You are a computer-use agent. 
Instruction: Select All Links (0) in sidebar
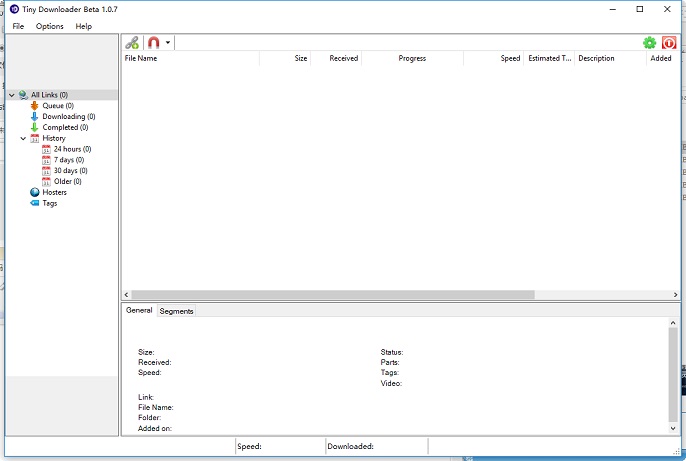click(49, 95)
